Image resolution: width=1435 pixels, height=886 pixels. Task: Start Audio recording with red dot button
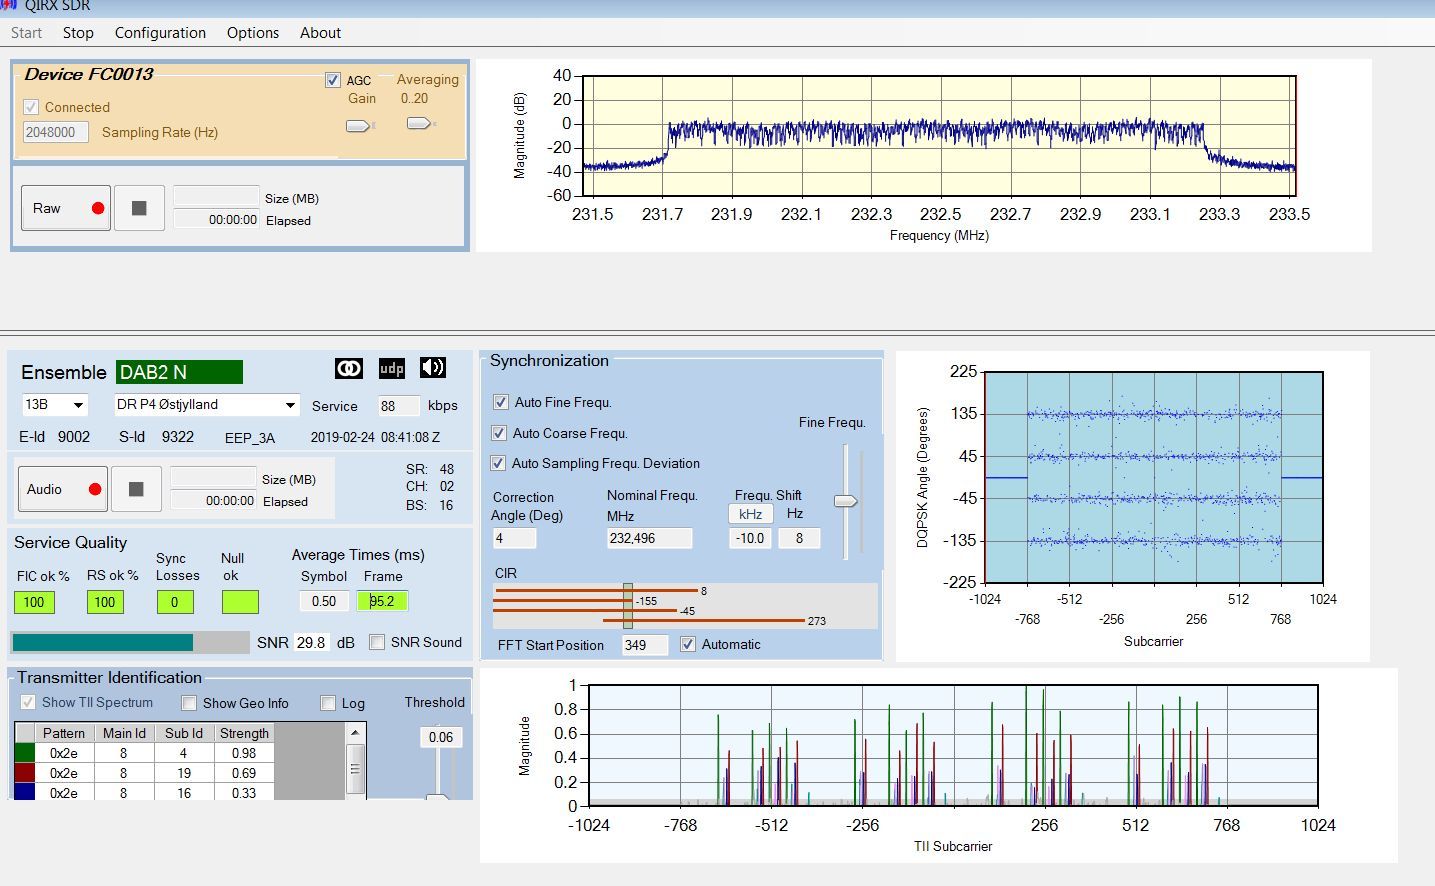coord(64,489)
